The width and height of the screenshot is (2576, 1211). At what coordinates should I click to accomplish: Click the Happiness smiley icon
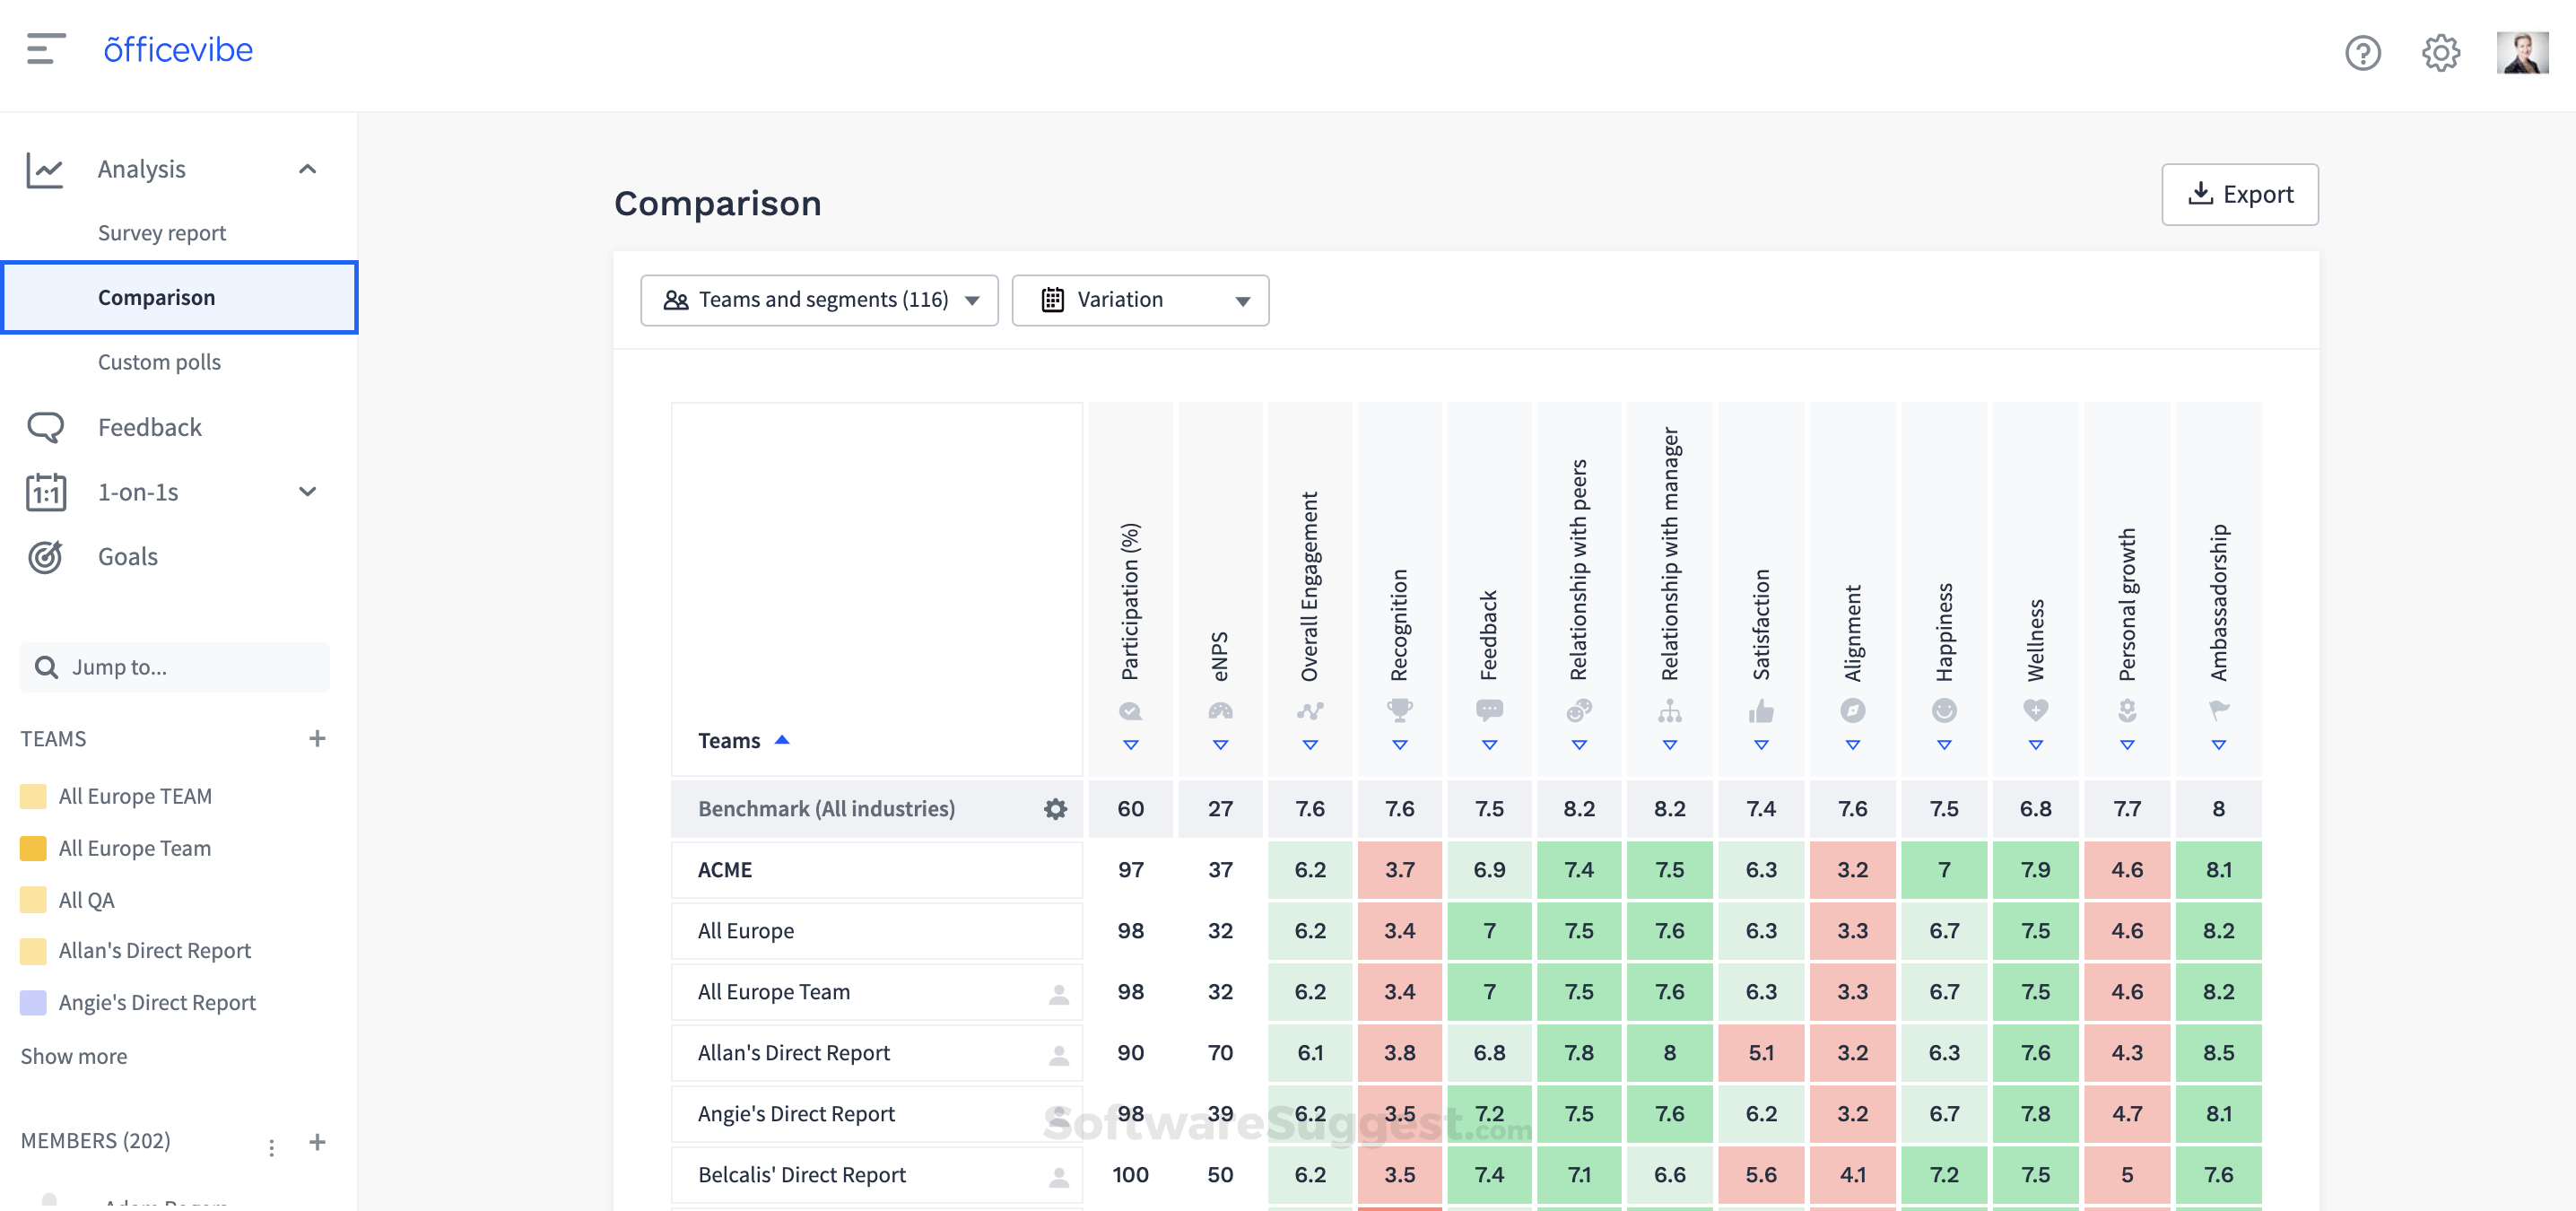tap(1943, 710)
